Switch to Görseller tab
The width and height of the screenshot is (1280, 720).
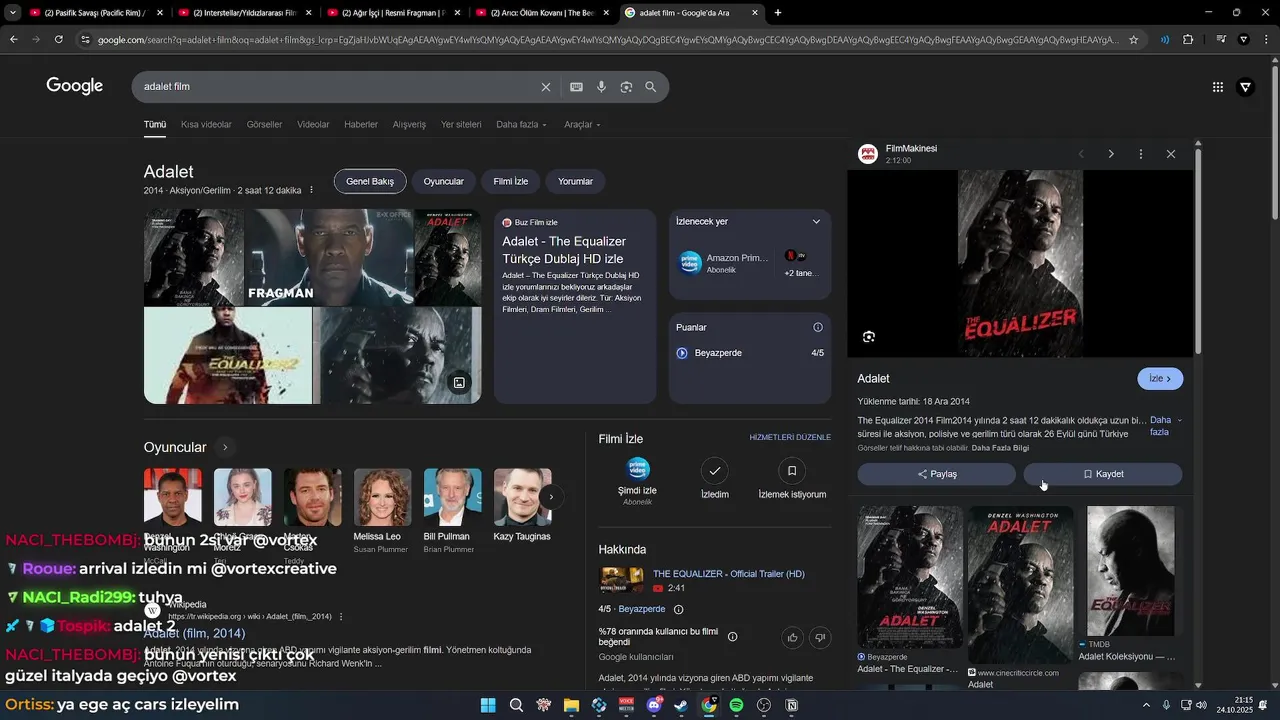[x=264, y=125]
